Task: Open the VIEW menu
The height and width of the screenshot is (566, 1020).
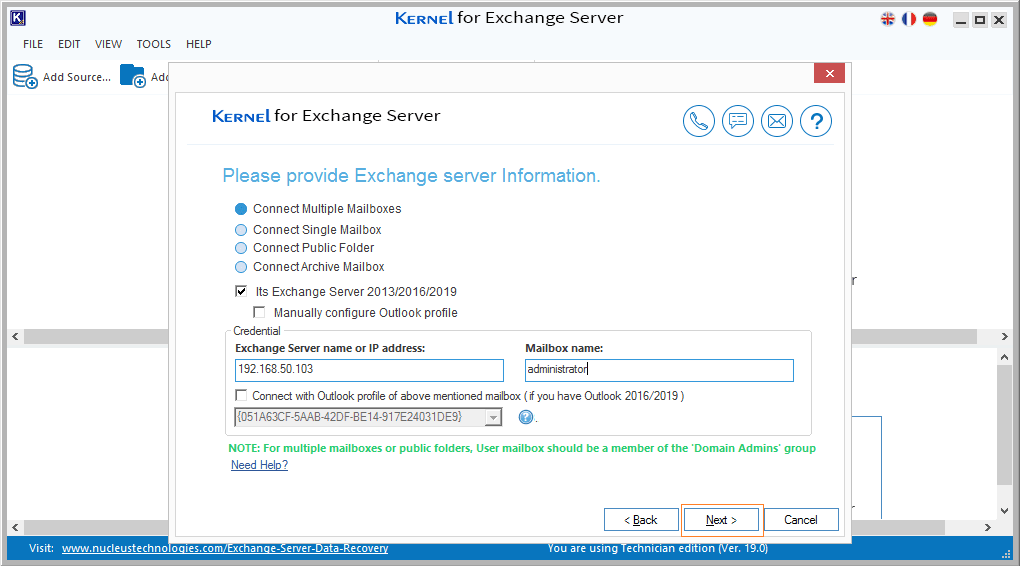Action: (108, 44)
